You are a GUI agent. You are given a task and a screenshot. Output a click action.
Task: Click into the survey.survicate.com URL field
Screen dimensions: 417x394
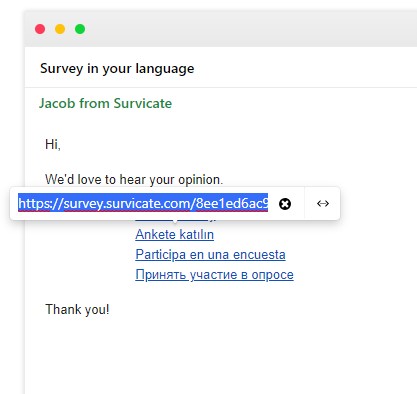click(x=143, y=203)
